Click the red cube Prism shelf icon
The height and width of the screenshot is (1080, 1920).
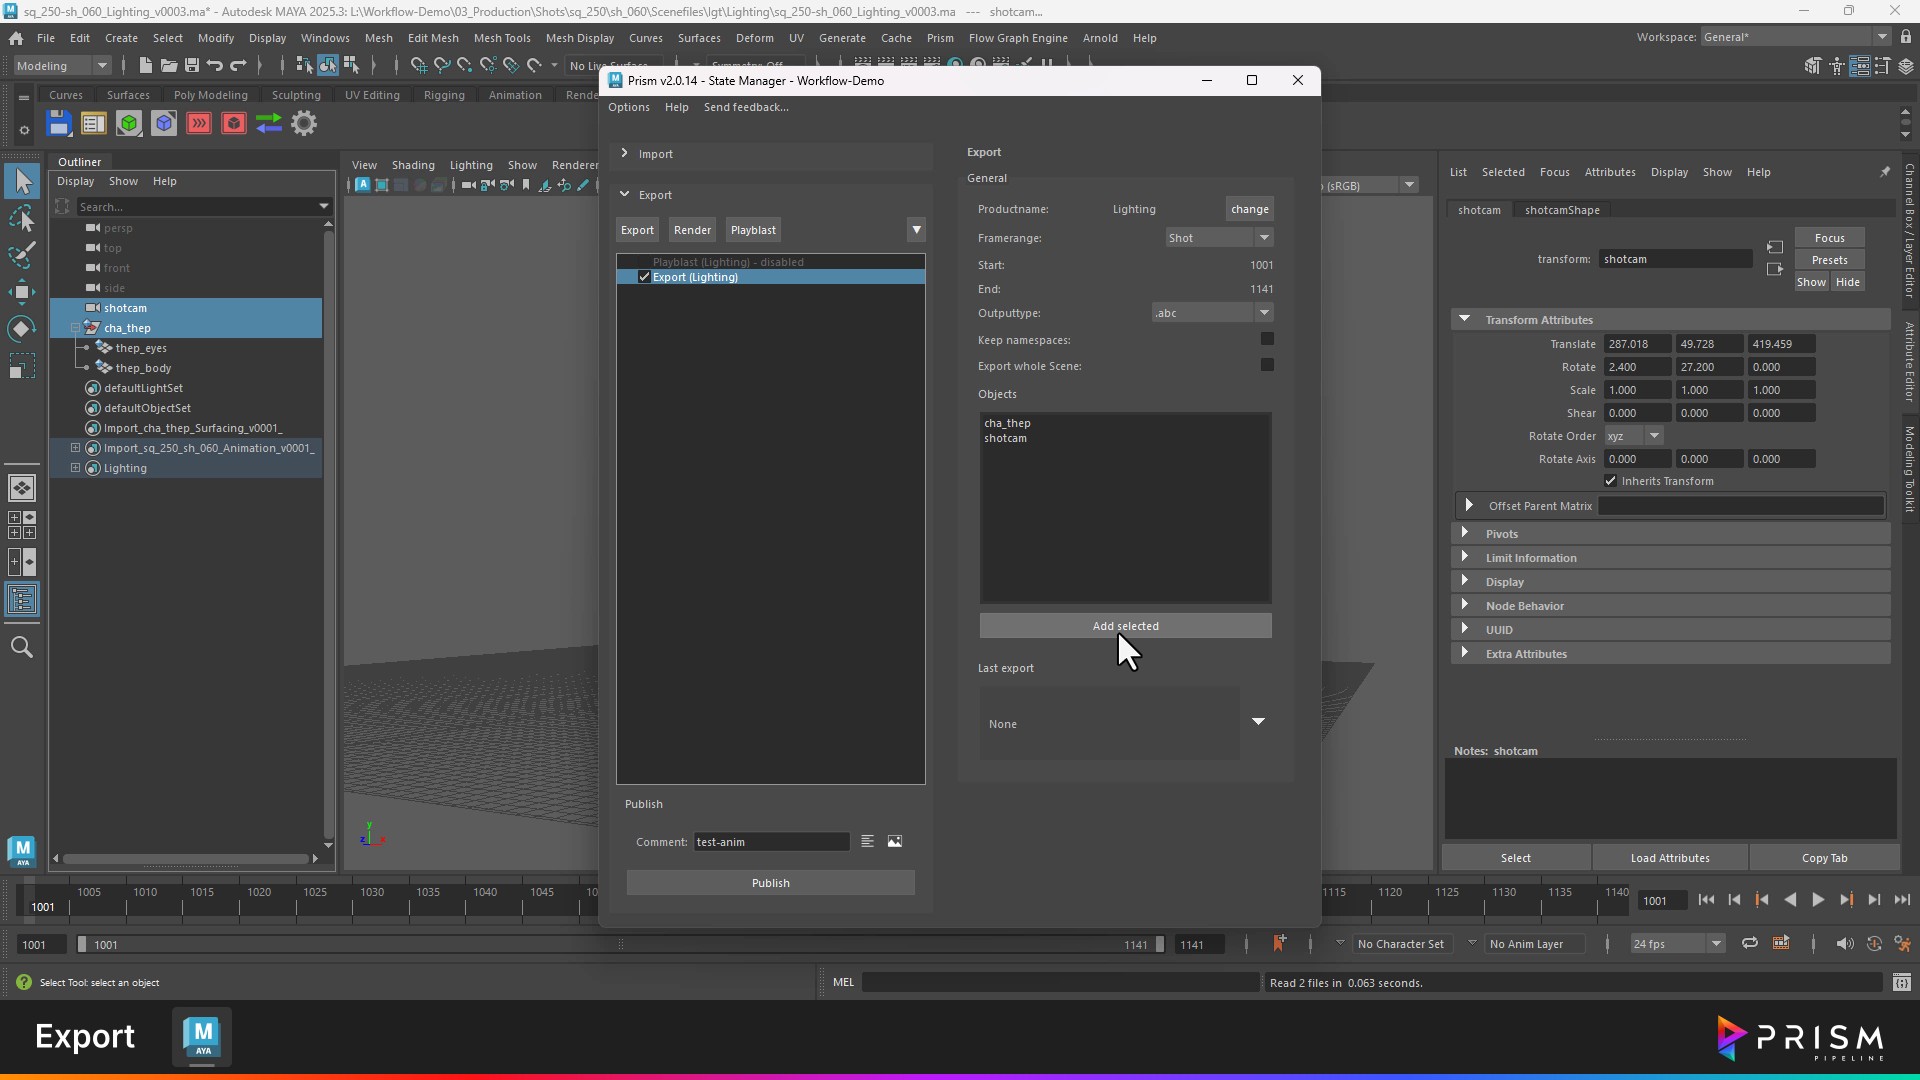[234, 124]
